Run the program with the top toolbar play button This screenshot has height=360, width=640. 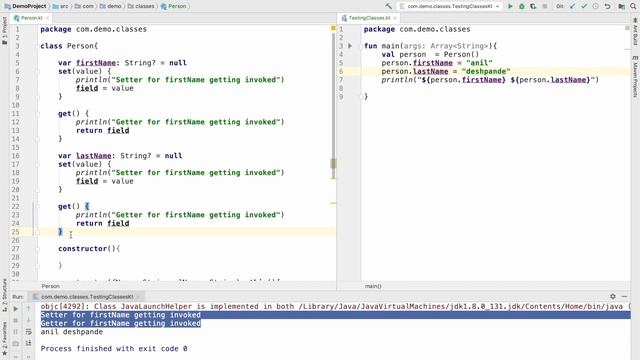[x=510, y=6]
